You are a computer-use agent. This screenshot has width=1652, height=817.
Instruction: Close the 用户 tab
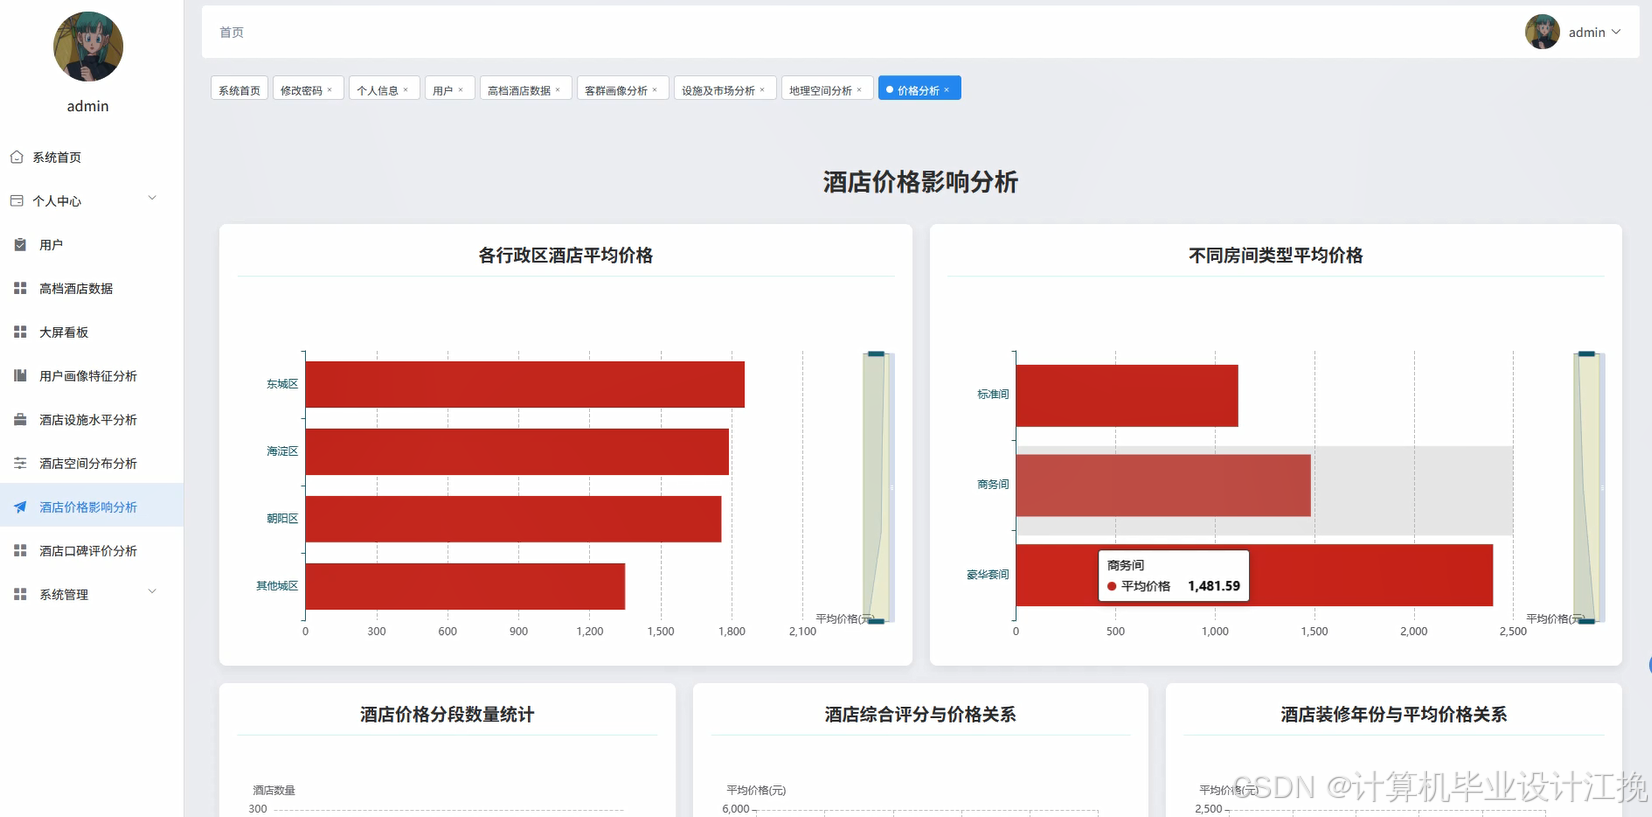(461, 90)
